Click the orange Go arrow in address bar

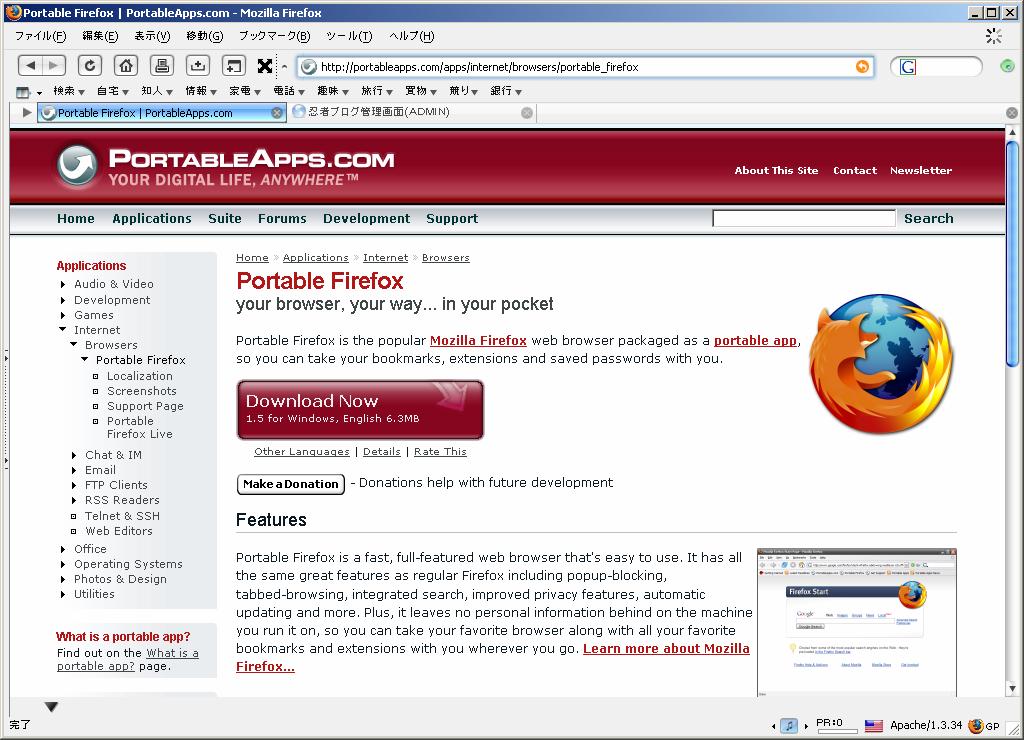coord(862,67)
